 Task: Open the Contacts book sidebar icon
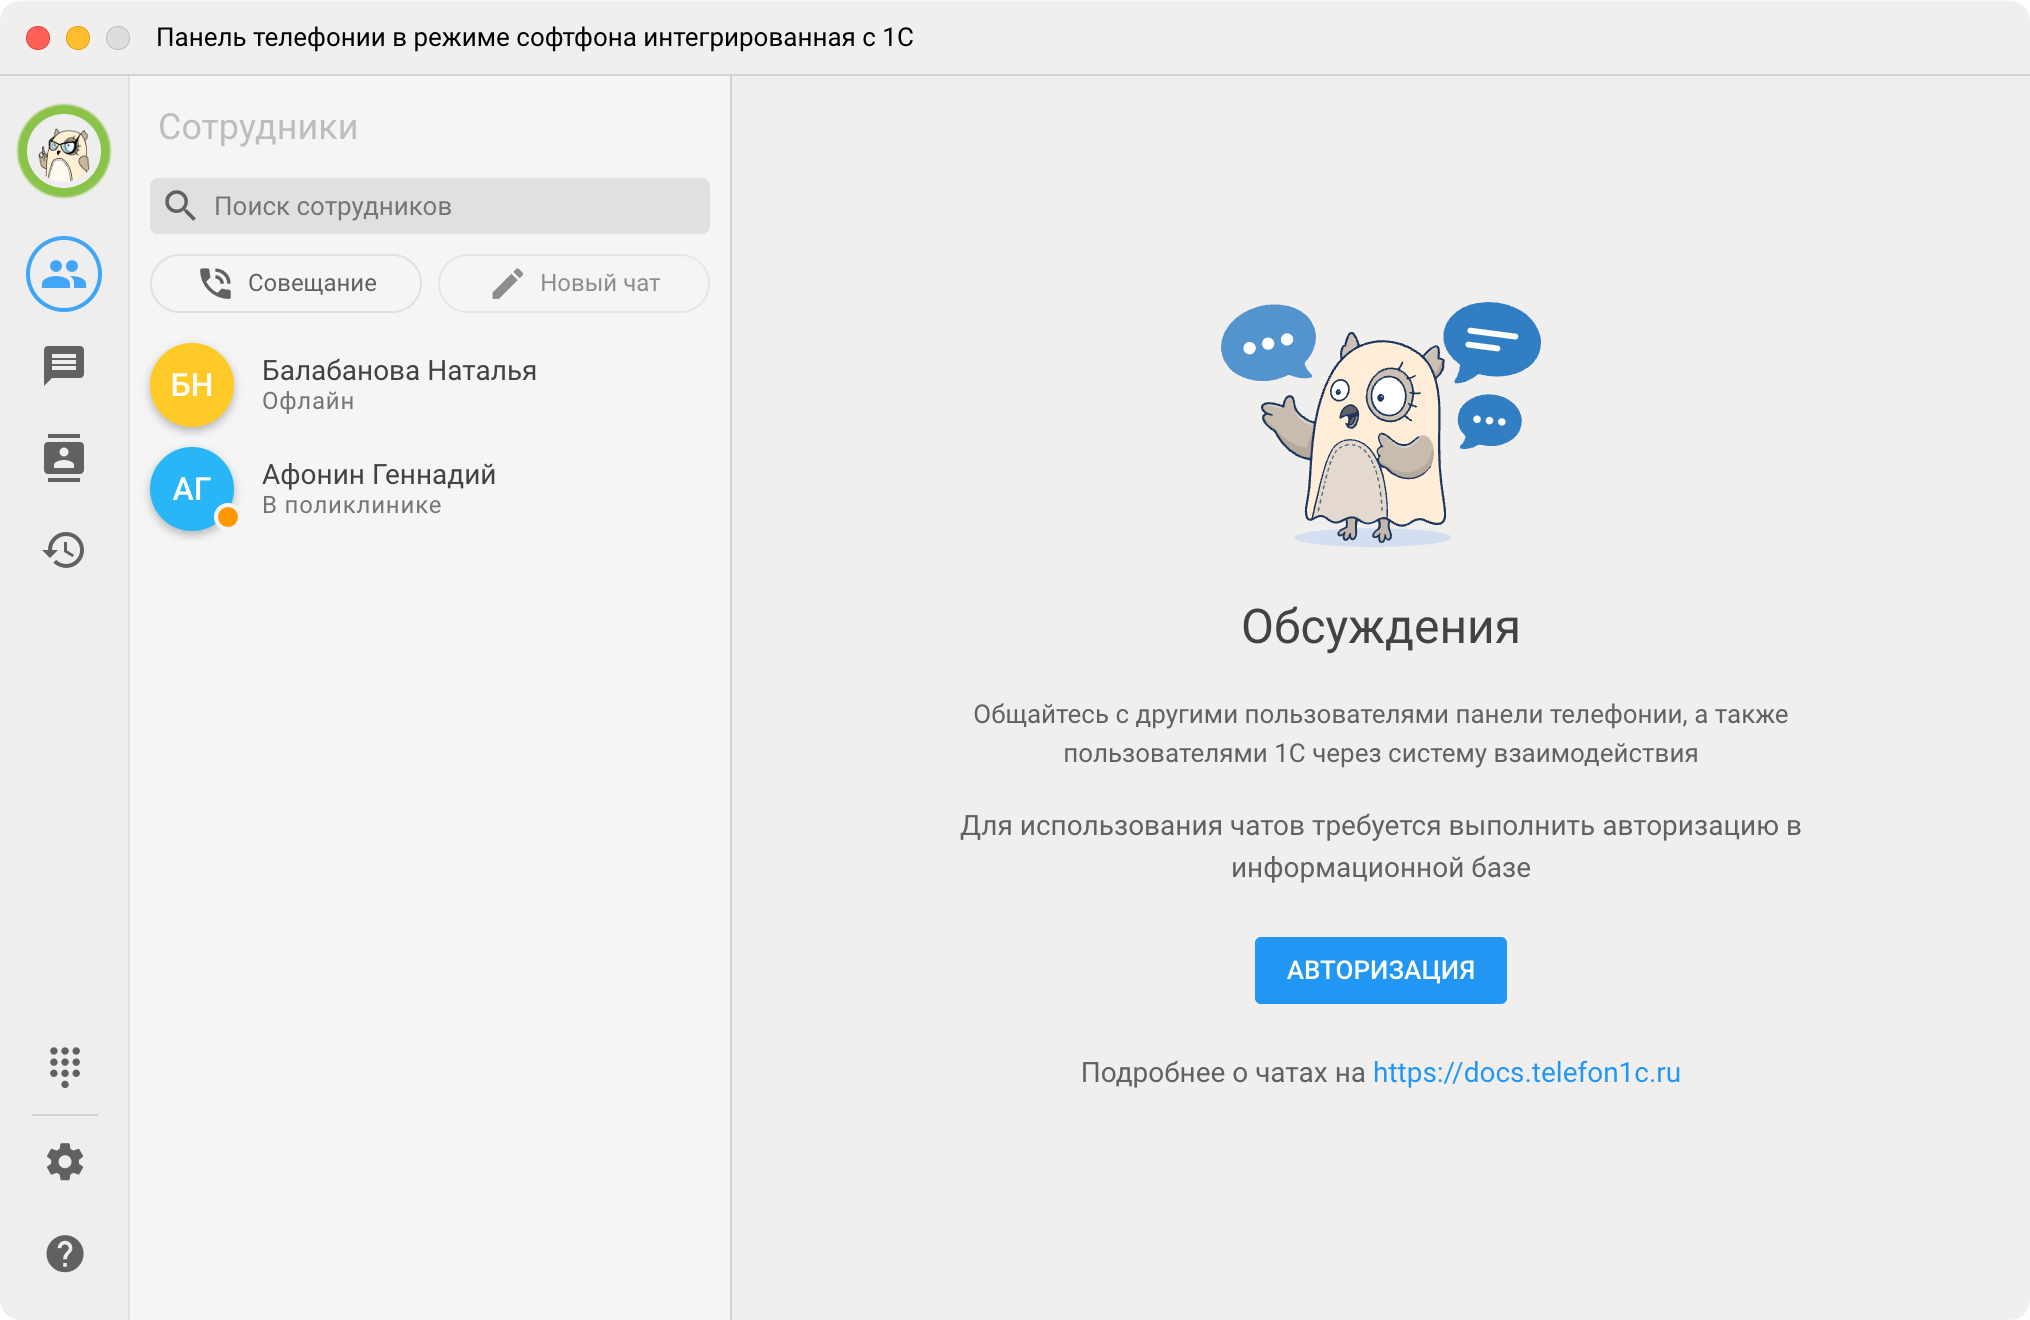(64, 458)
